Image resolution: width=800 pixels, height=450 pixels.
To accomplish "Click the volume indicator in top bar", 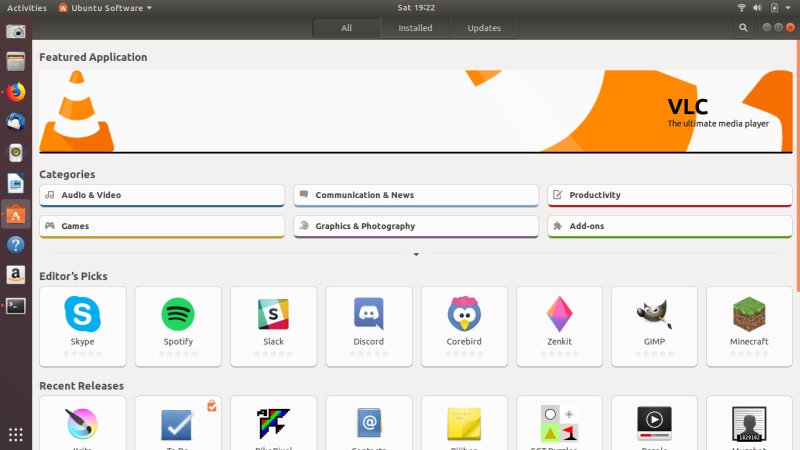I will click(758, 8).
